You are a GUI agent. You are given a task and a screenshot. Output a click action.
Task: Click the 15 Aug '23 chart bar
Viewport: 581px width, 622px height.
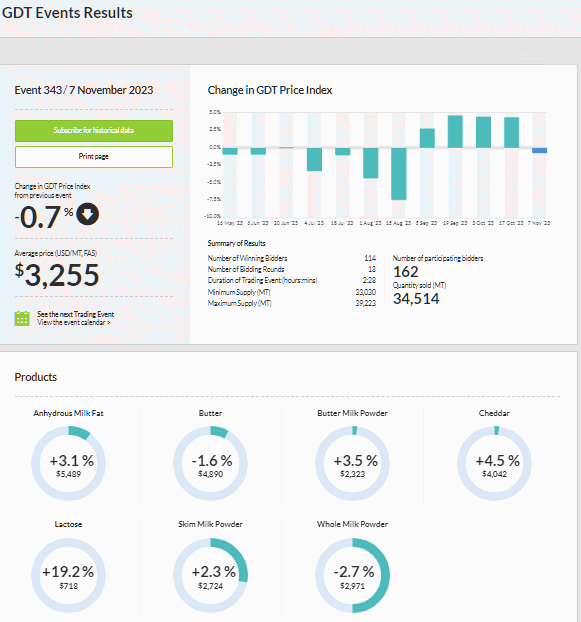pyautogui.click(x=399, y=174)
